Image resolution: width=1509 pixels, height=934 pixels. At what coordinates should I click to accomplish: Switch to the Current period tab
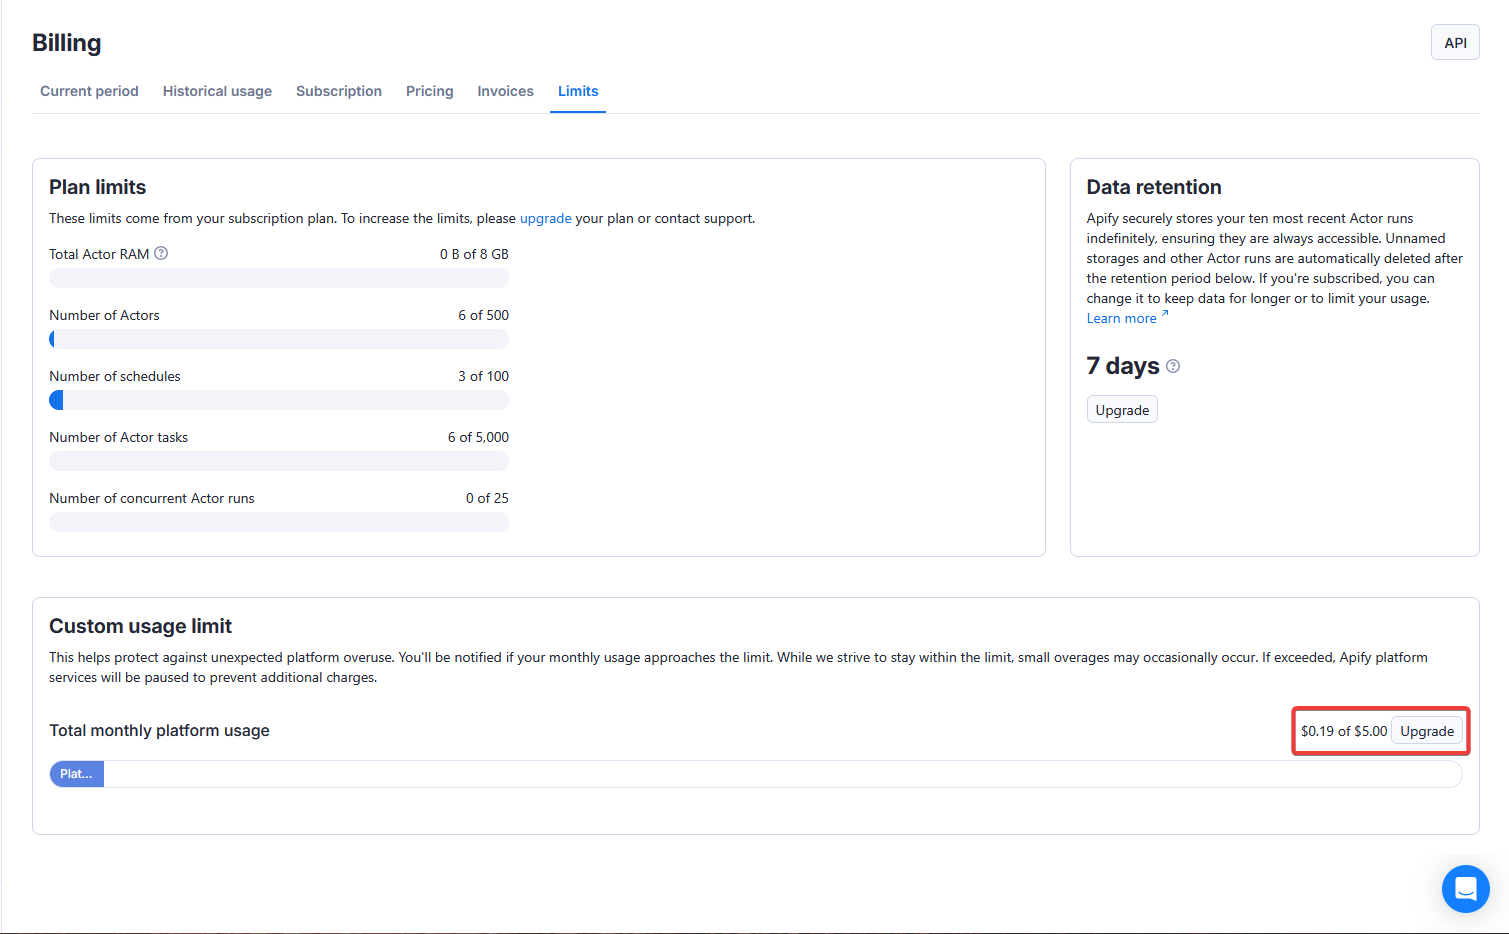tap(89, 91)
